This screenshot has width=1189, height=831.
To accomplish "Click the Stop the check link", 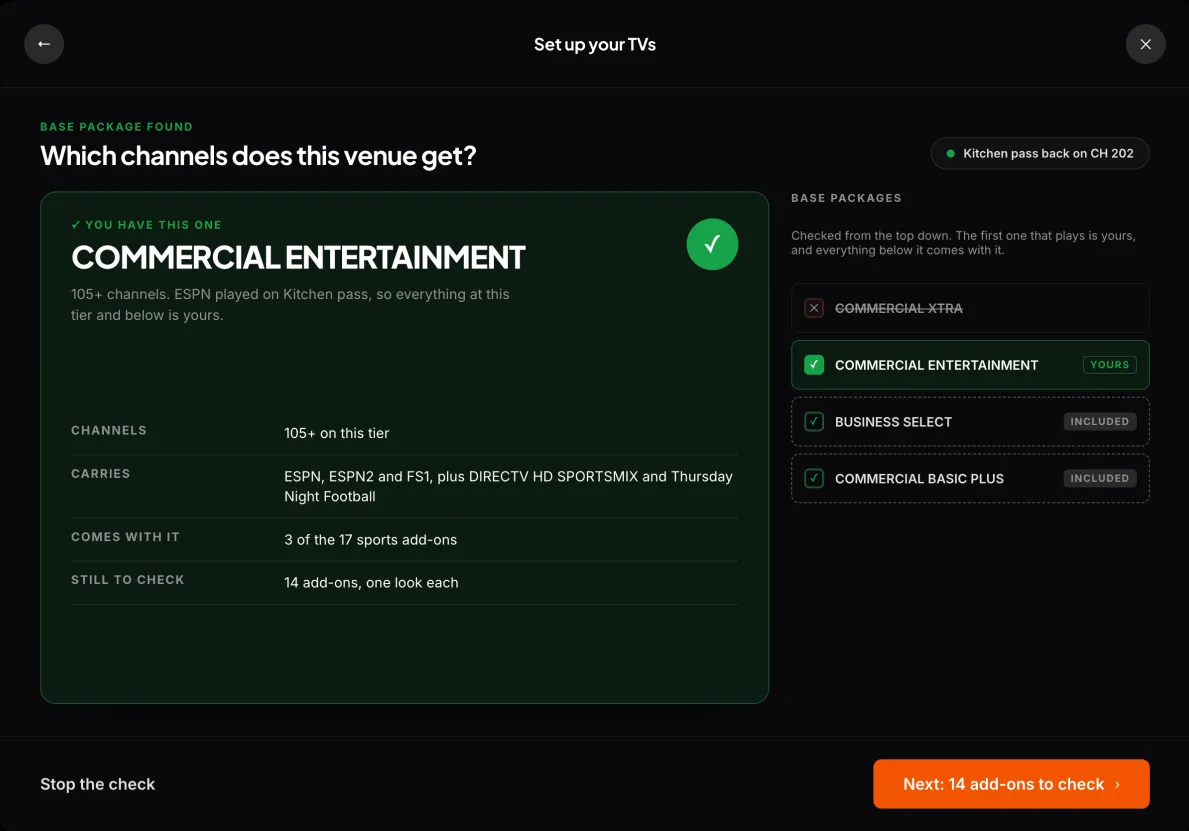I will (98, 784).
